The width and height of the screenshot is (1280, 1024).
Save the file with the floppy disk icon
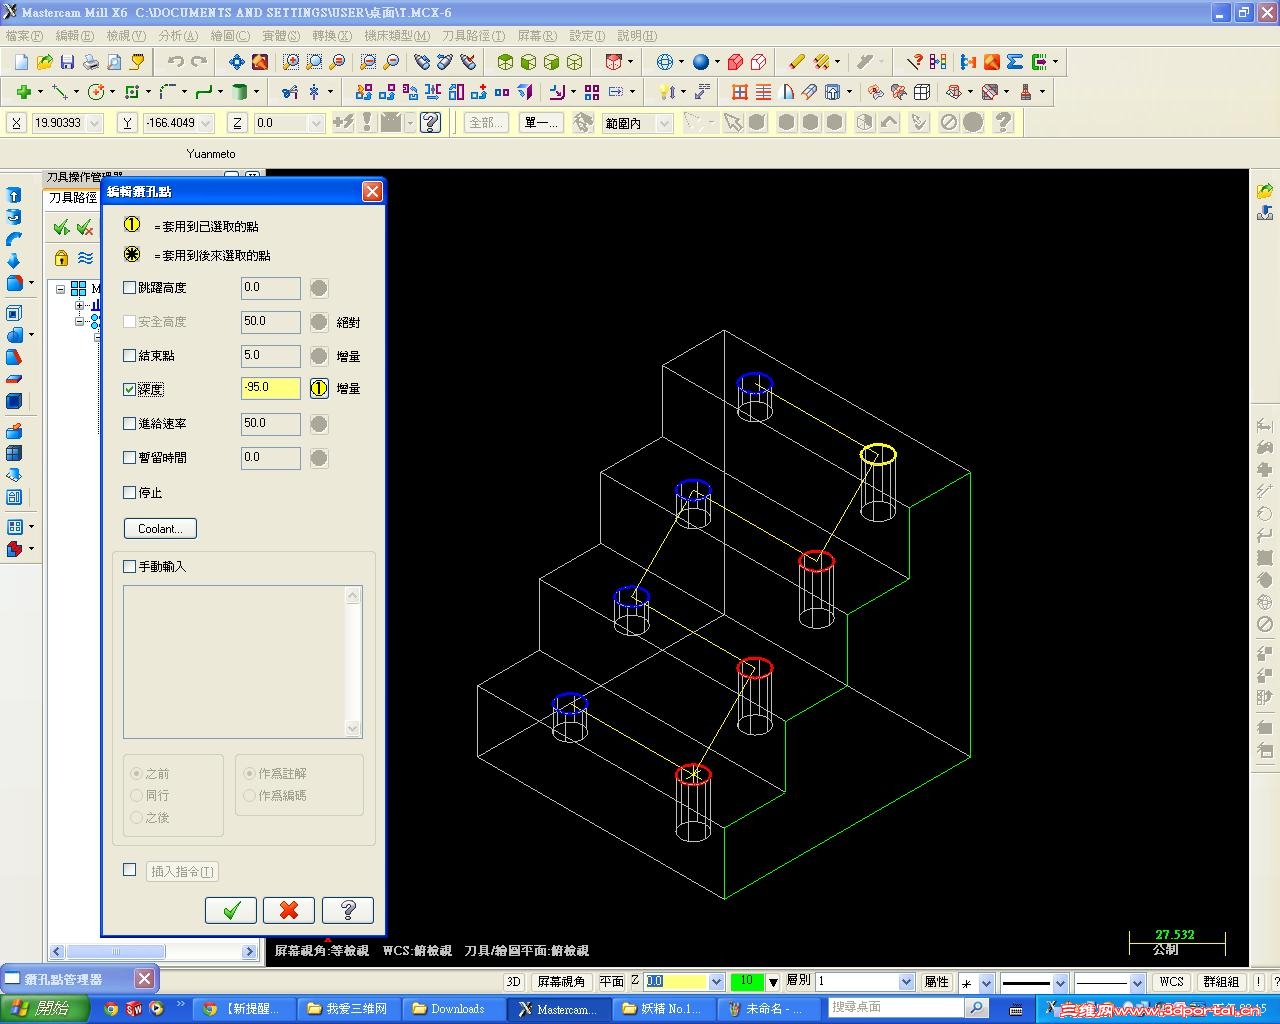[x=67, y=62]
